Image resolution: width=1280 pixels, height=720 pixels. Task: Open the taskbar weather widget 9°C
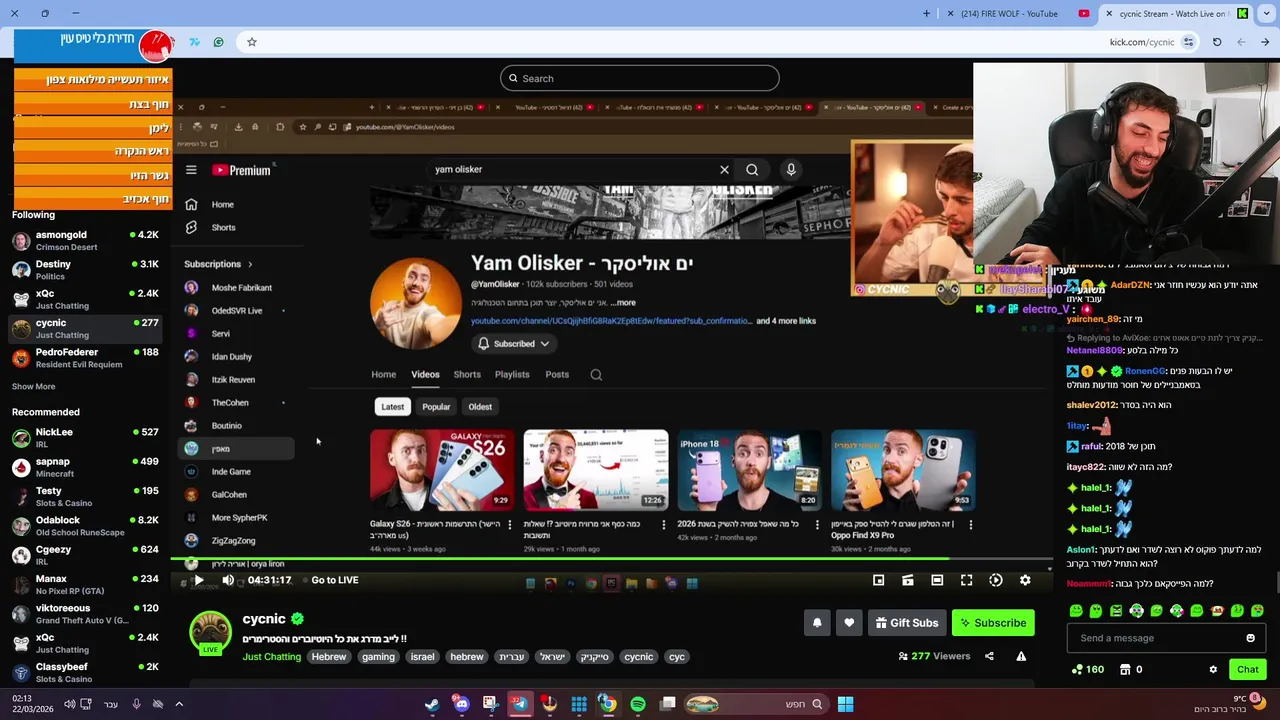[1232, 704]
